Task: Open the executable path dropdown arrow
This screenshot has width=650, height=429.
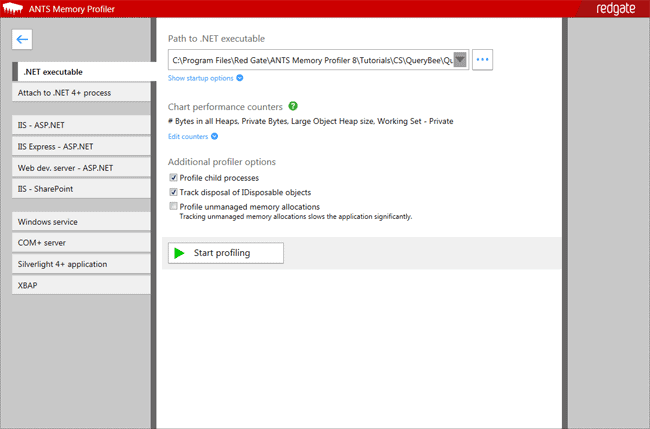Action: coord(460,60)
